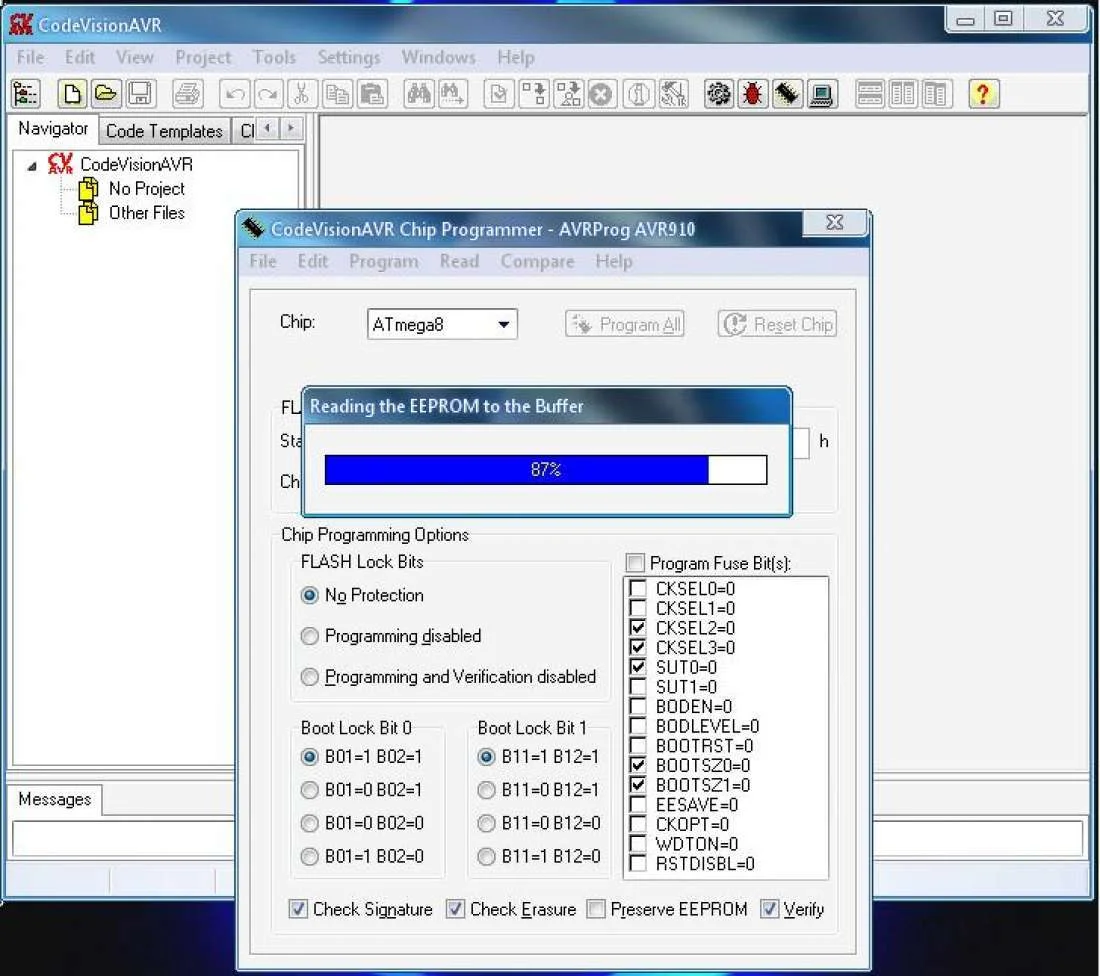Open the main Tools menu

[274, 58]
